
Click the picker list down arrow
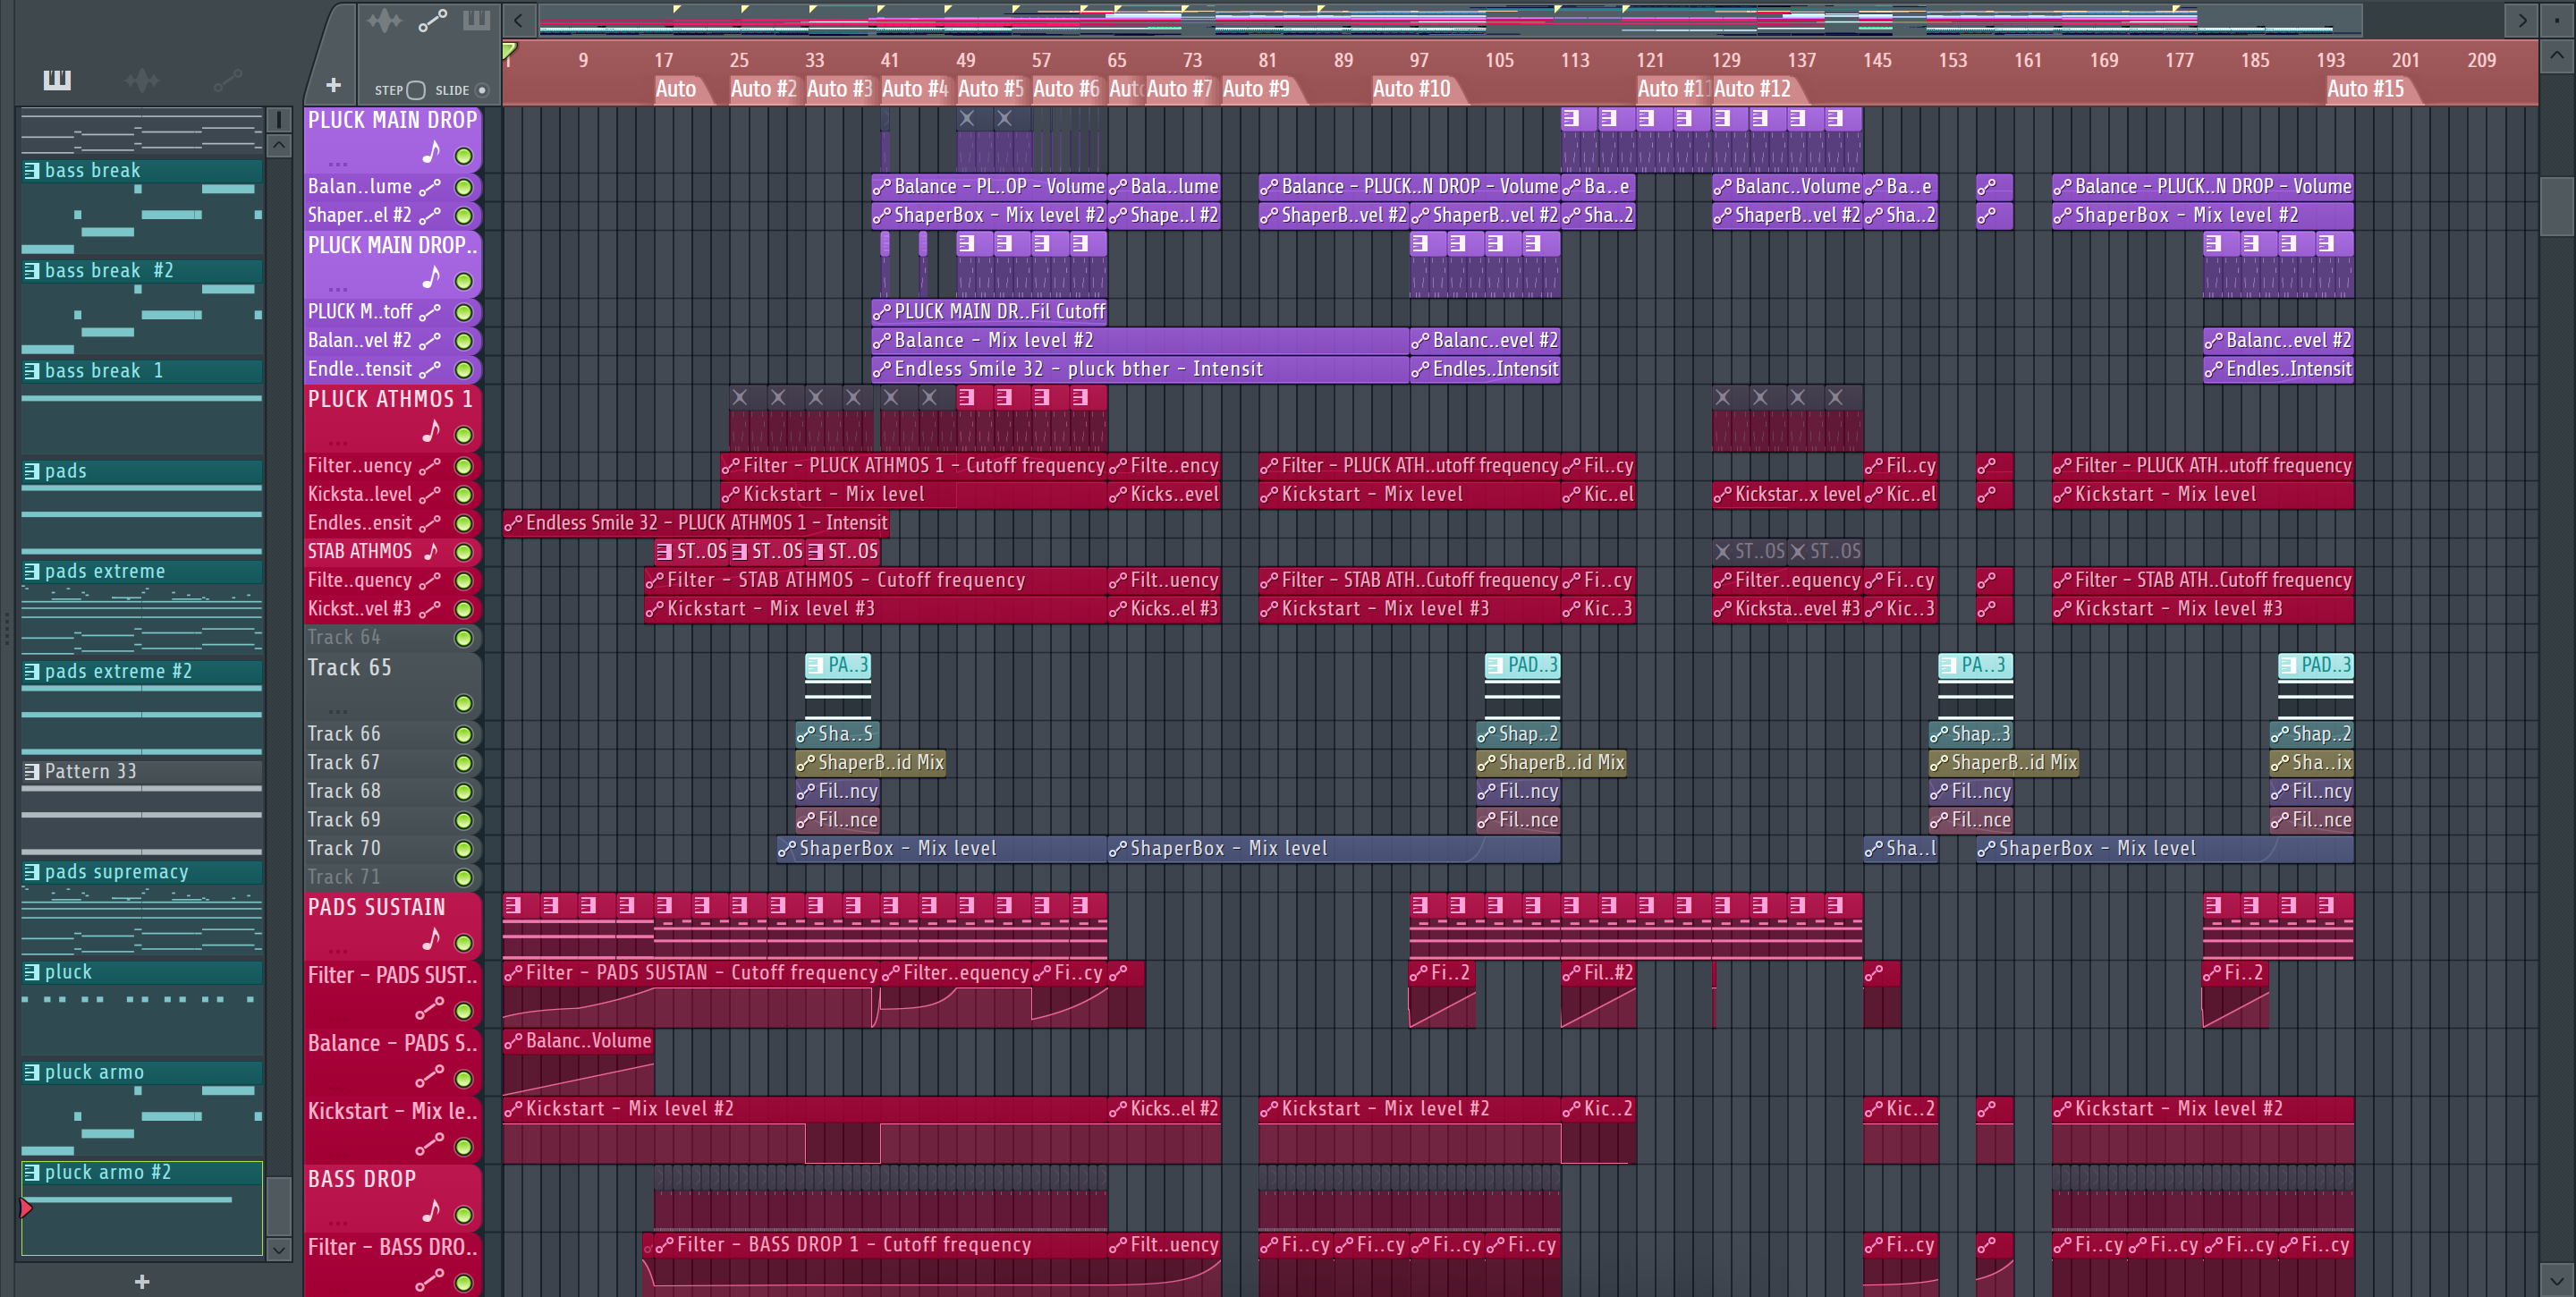[279, 1249]
